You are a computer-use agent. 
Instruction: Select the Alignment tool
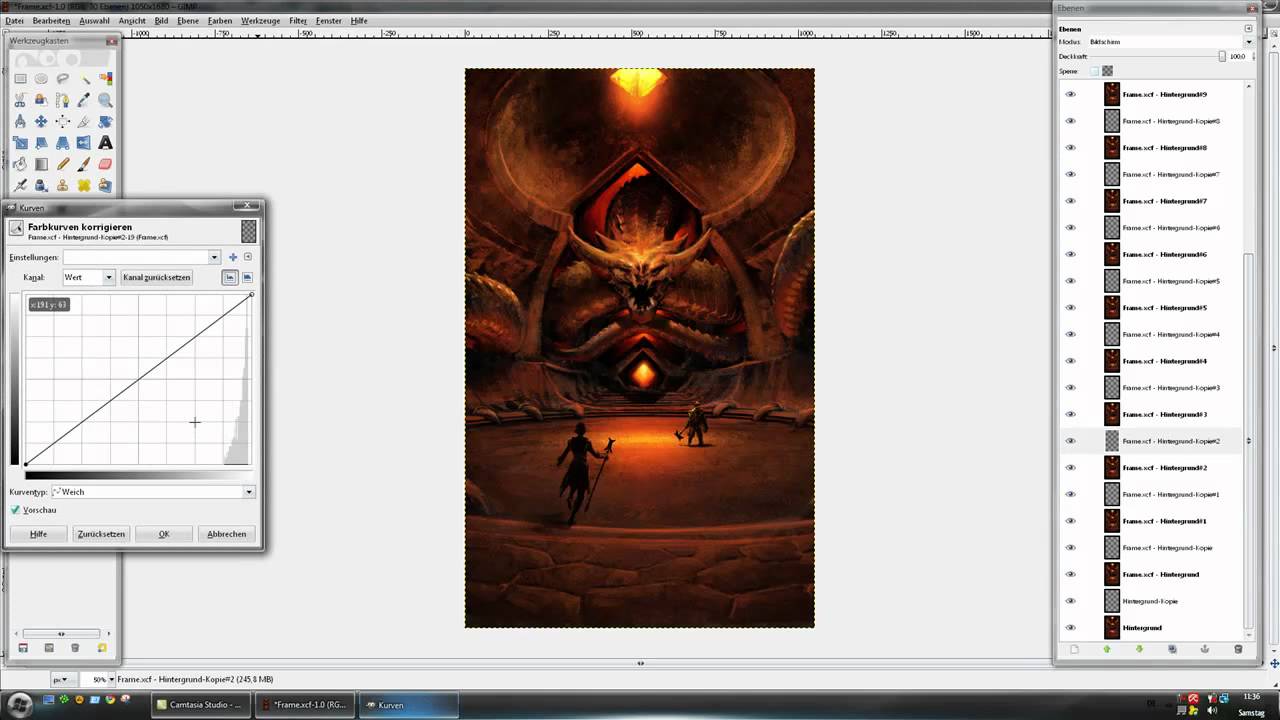click(x=63, y=122)
